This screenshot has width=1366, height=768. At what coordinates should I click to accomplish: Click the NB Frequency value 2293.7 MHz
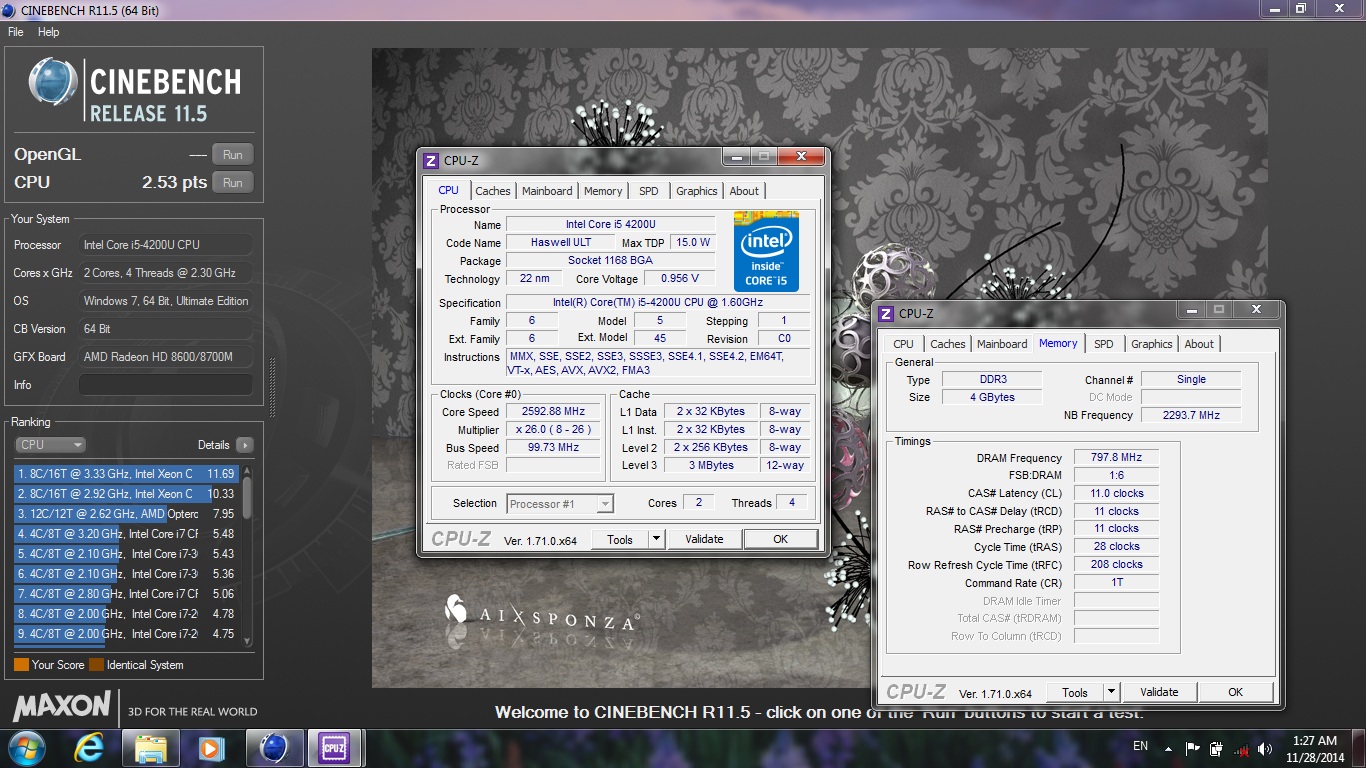tap(1191, 415)
